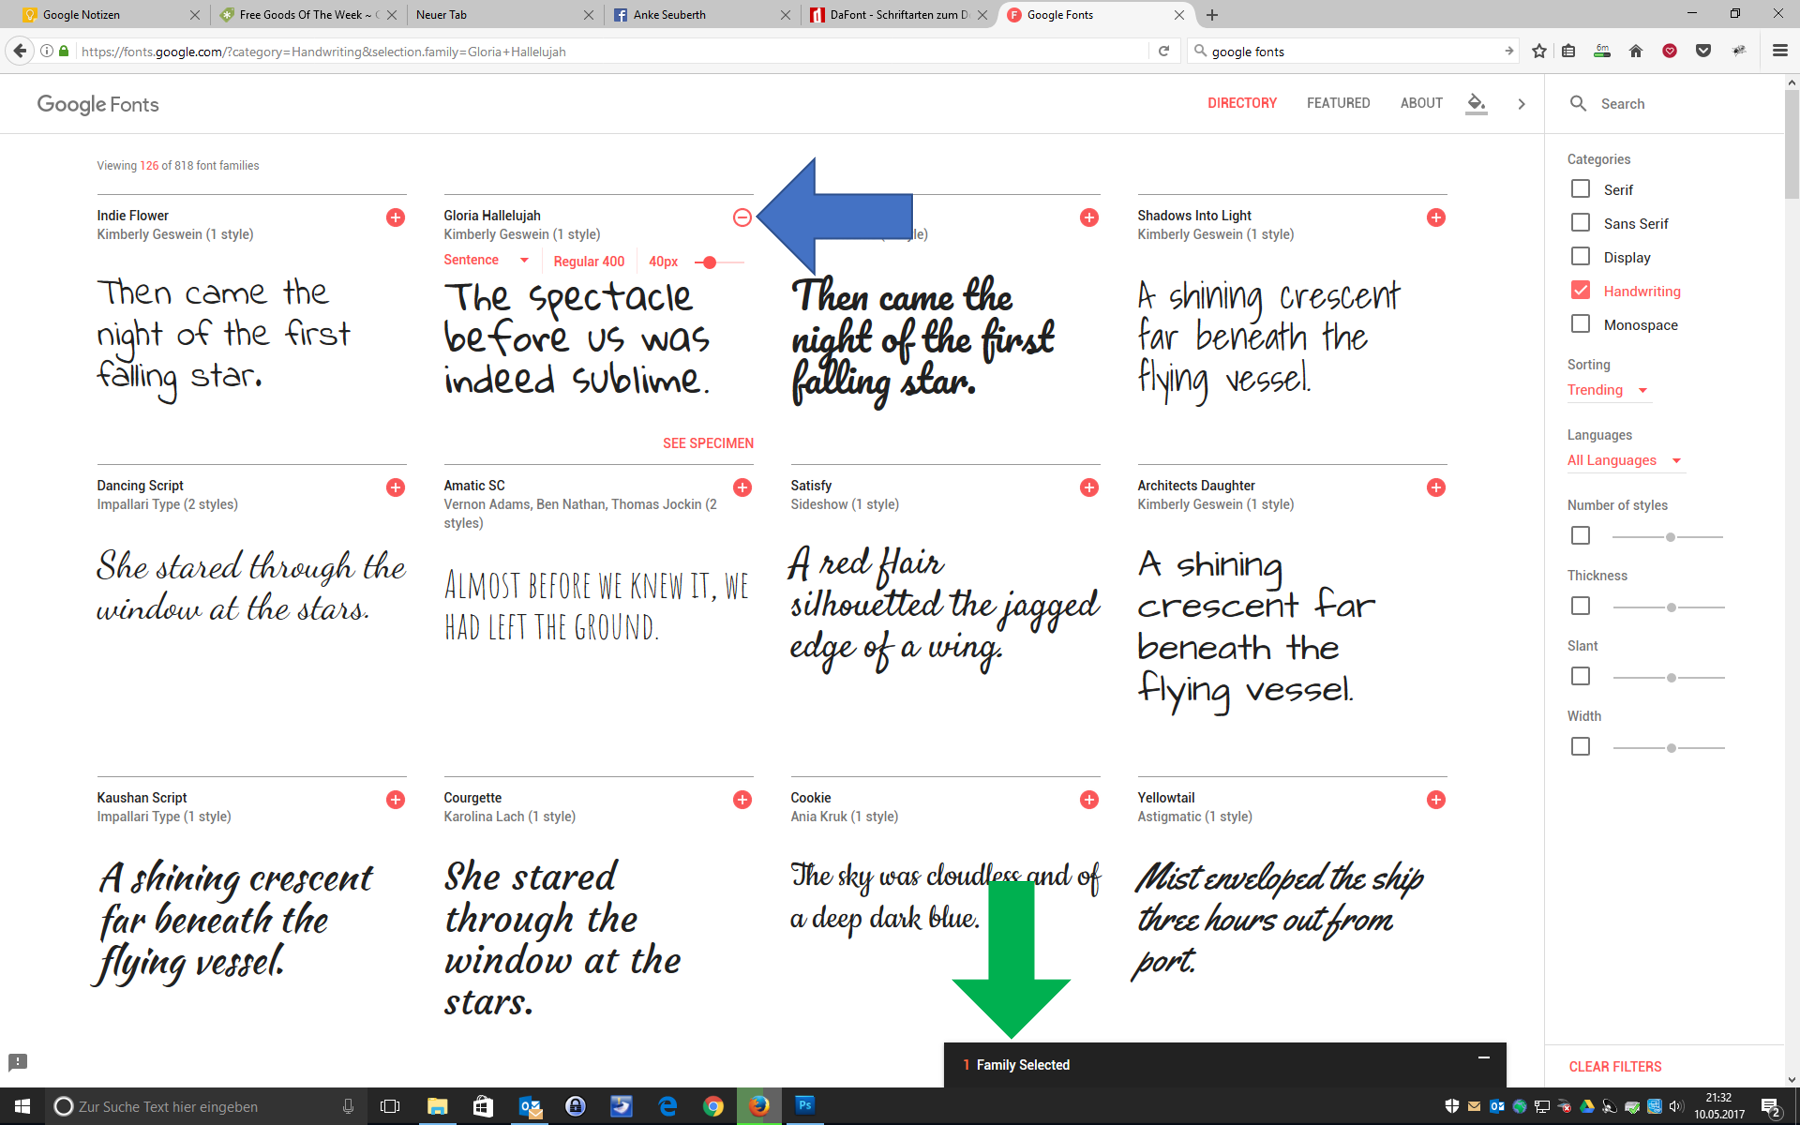Enable the Slant filter checkbox
1800x1125 pixels.
[x=1580, y=676]
